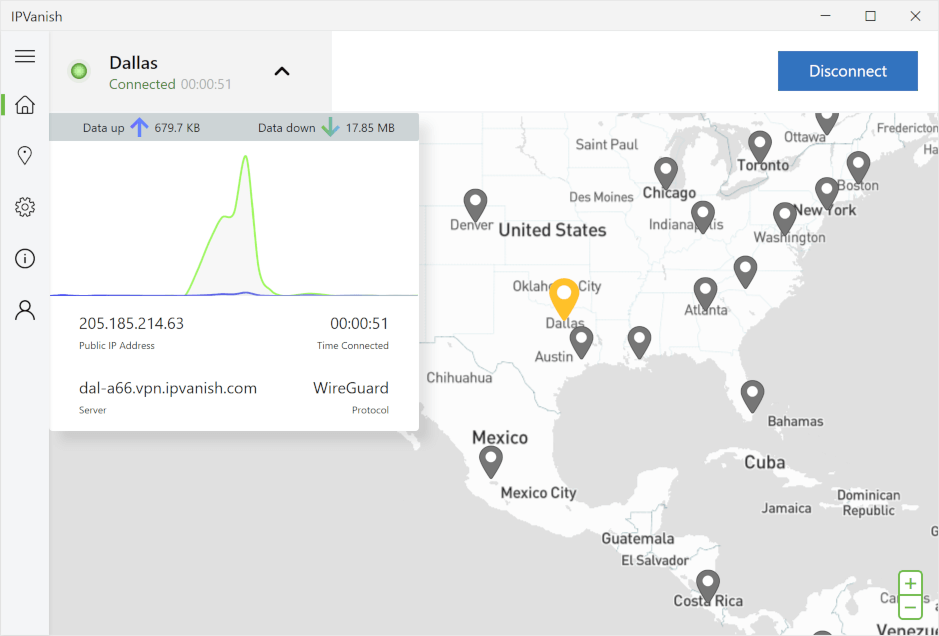This screenshot has width=939, height=636.
Task: Select the Toronto map pin
Action: (x=760, y=147)
